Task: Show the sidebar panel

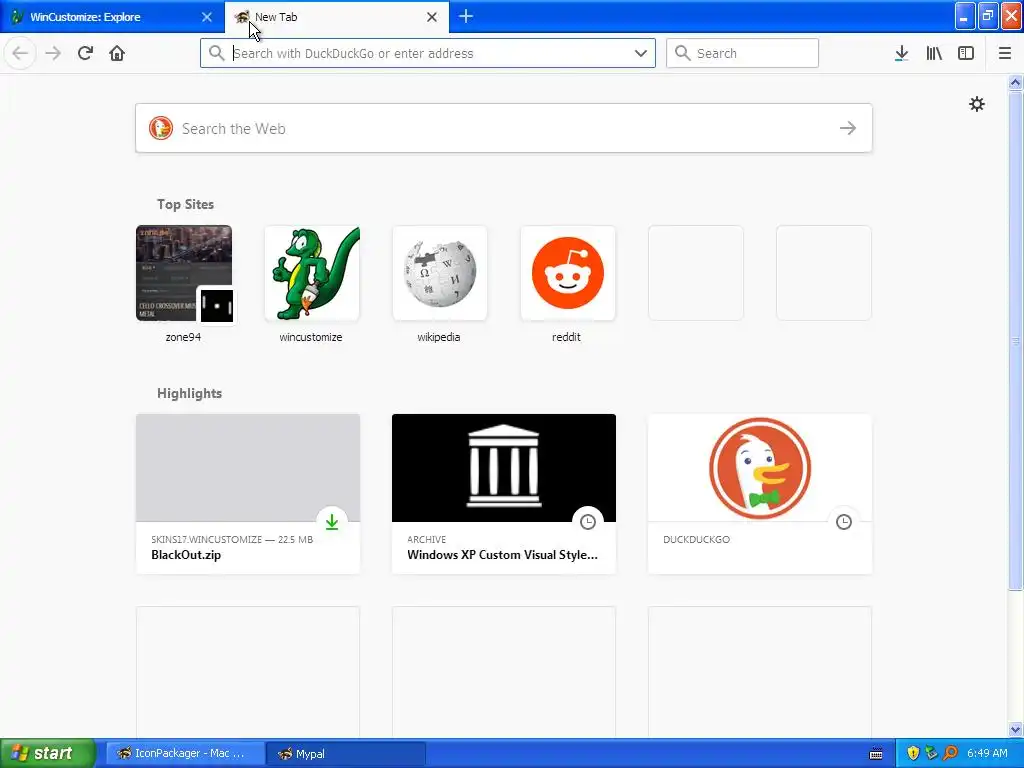Action: [966, 53]
